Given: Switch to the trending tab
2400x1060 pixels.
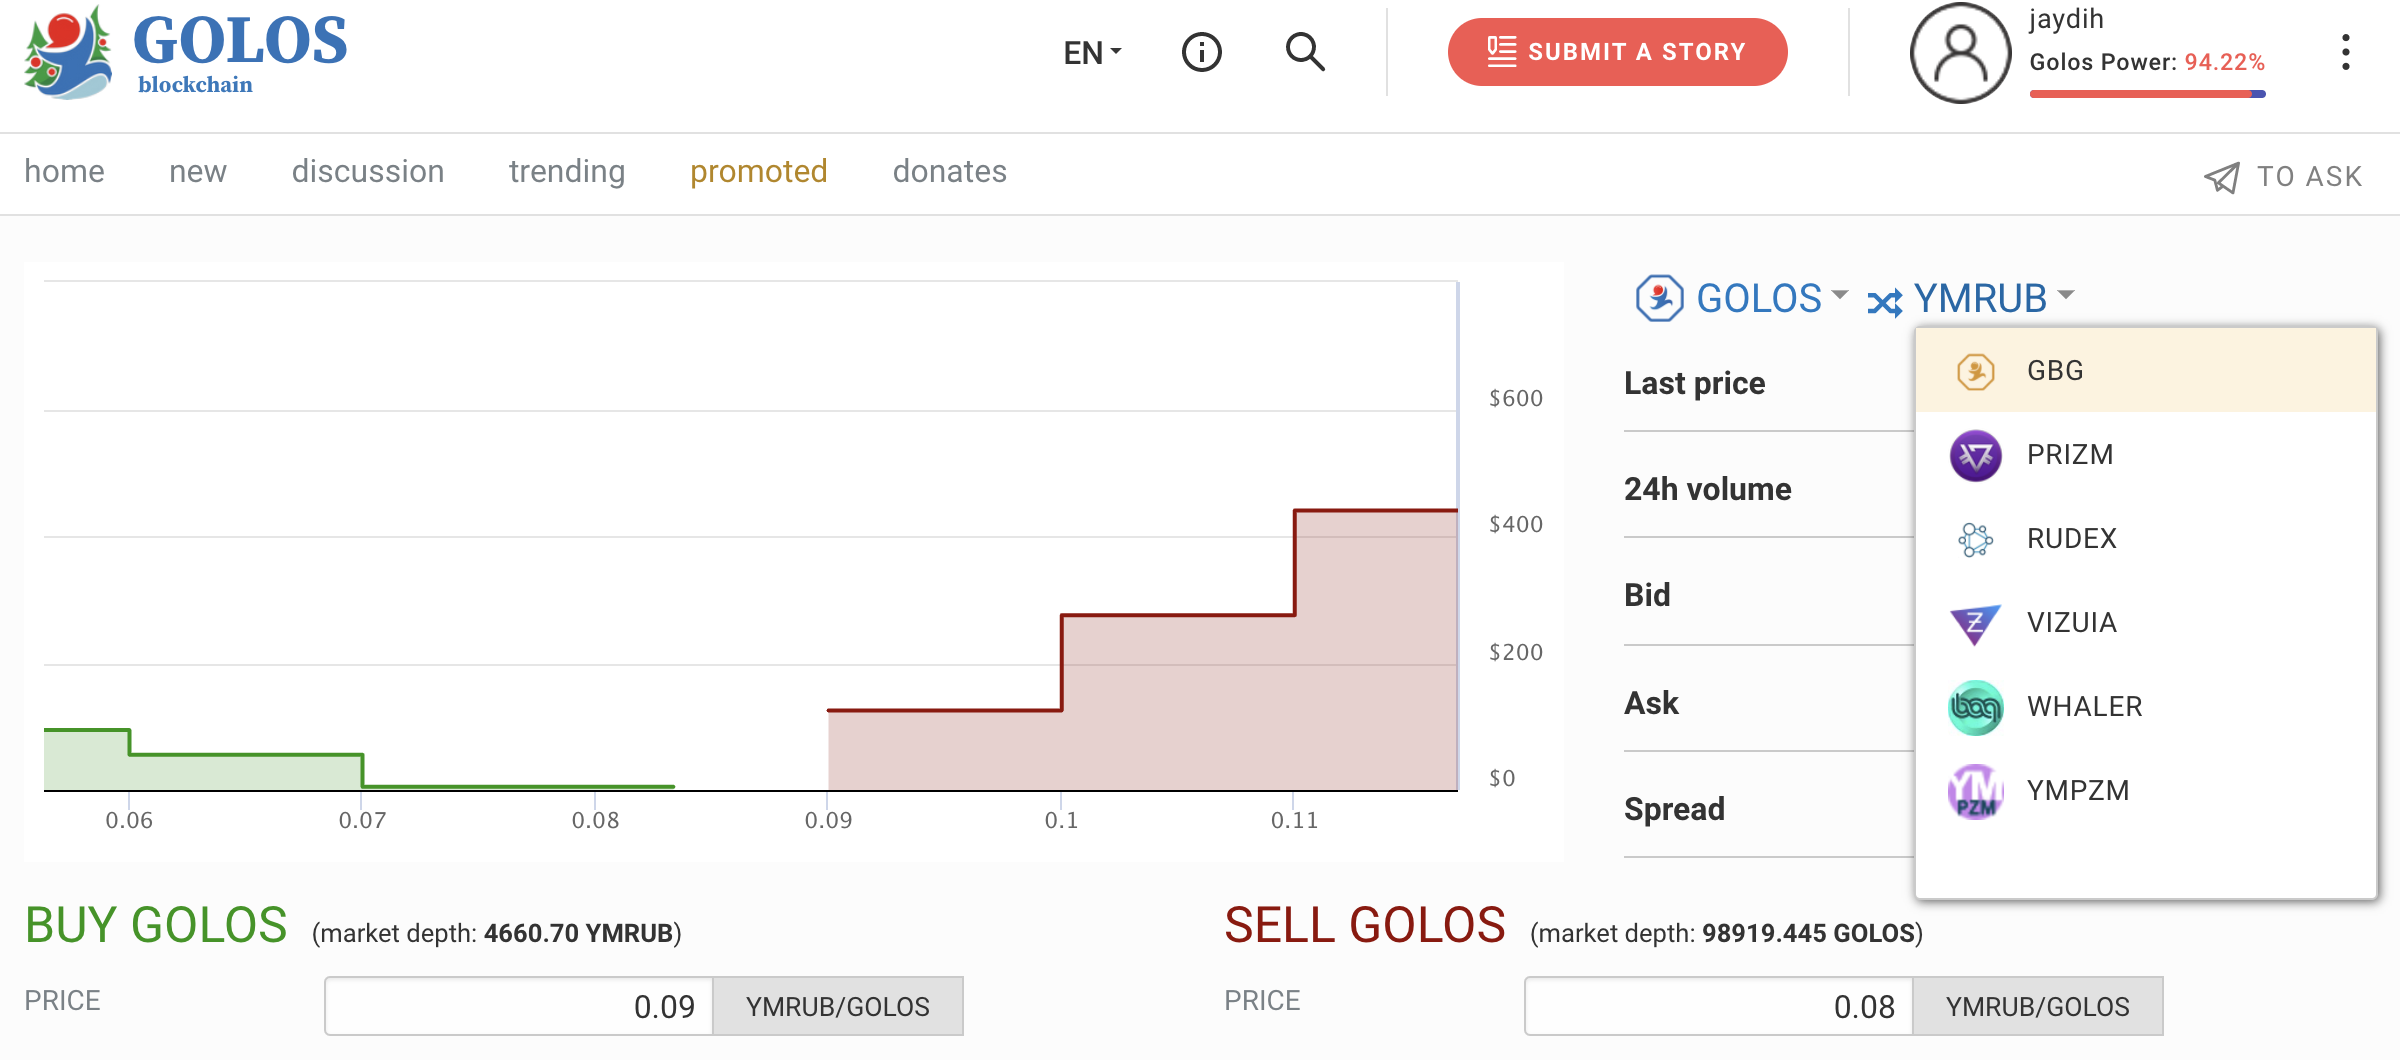Looking at the screenshot, I should (x=567, y=172).
